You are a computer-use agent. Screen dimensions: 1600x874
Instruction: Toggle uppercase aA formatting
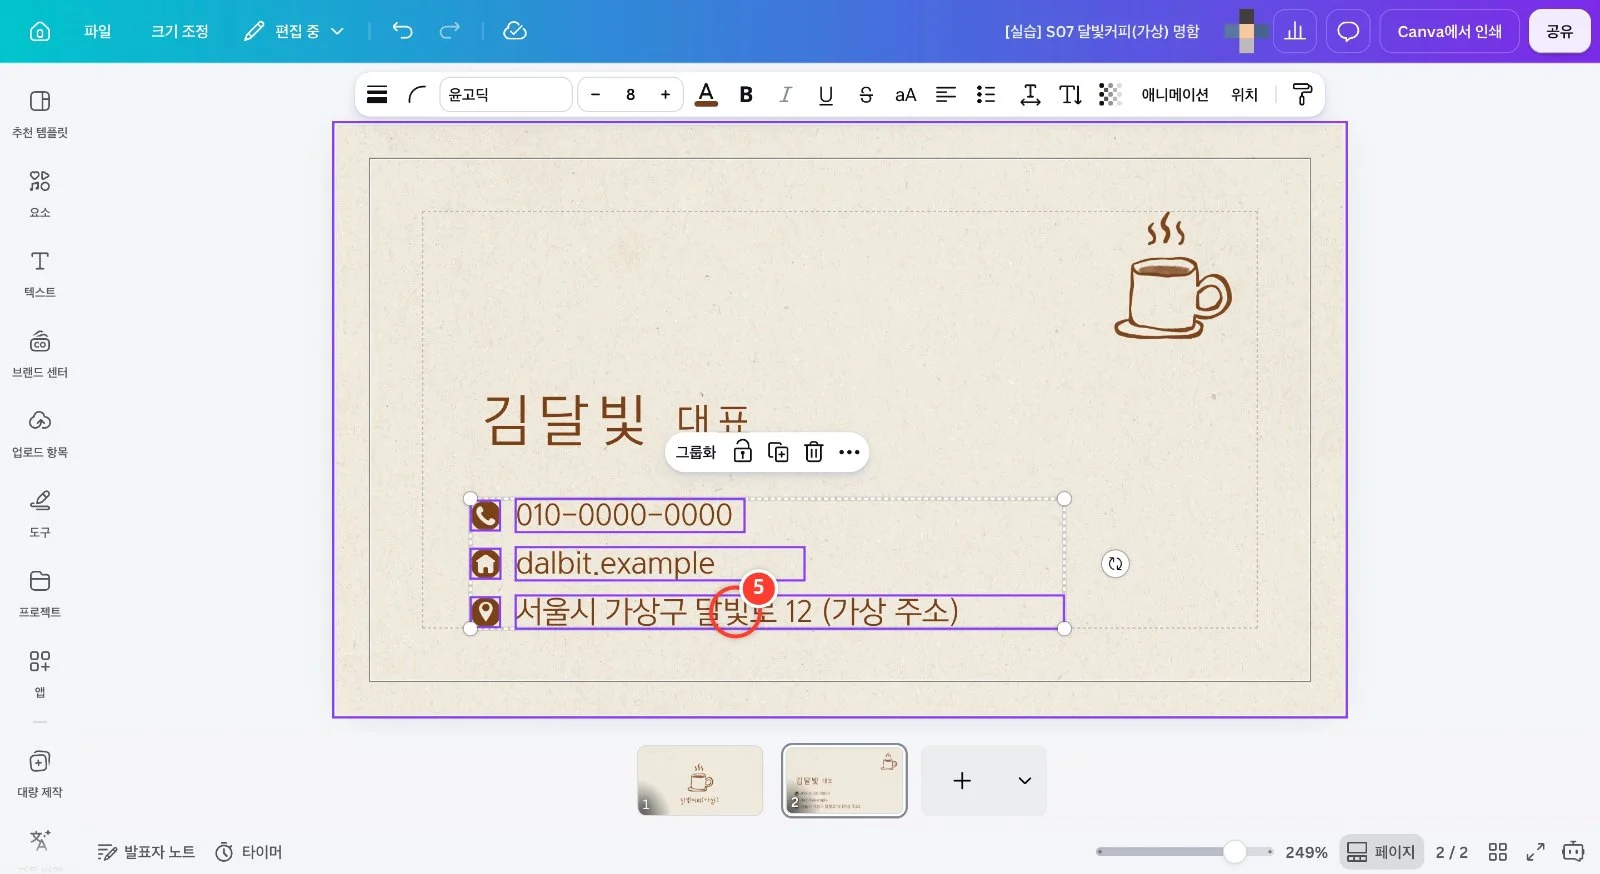[905, 94]
